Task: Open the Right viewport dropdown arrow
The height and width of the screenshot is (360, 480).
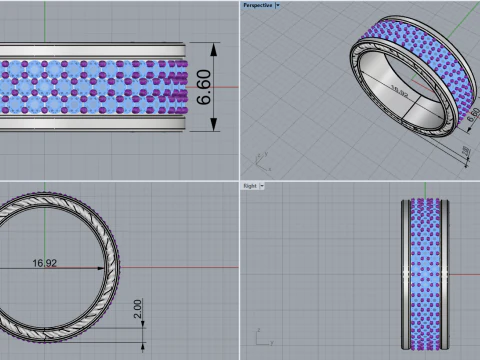Action: (262, 186)
